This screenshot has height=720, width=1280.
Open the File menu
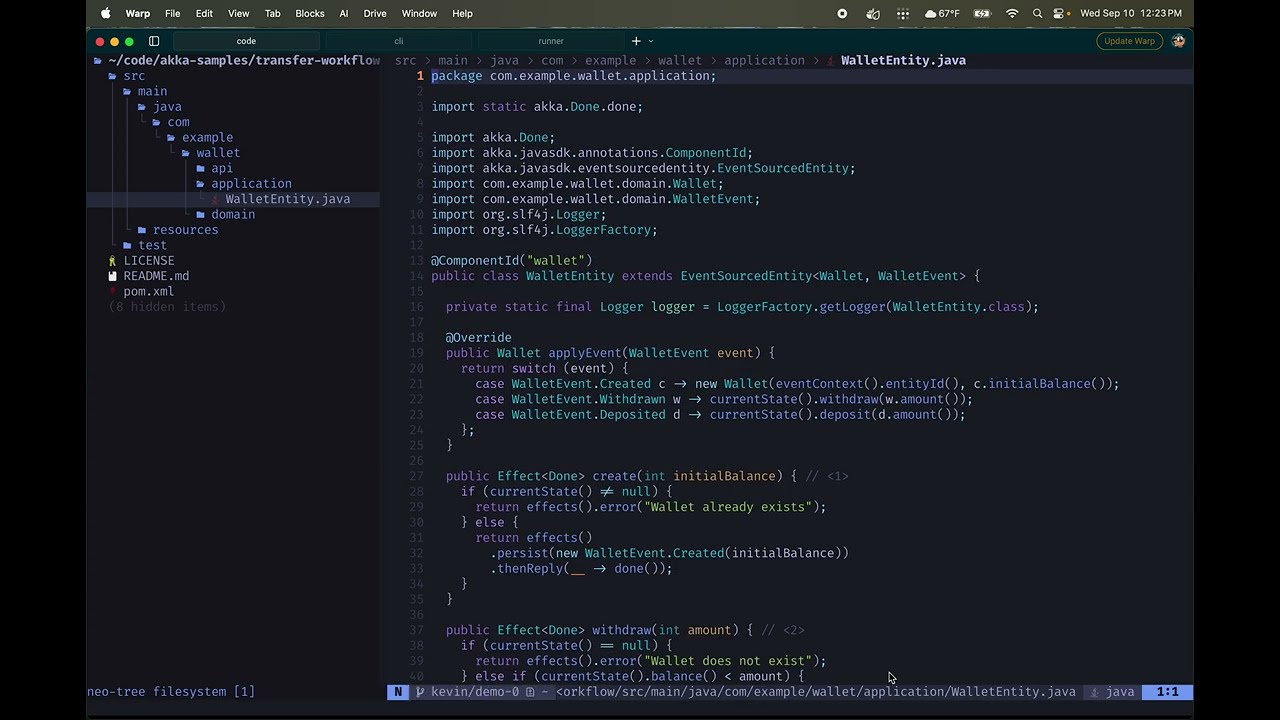(x=172, y=13)
